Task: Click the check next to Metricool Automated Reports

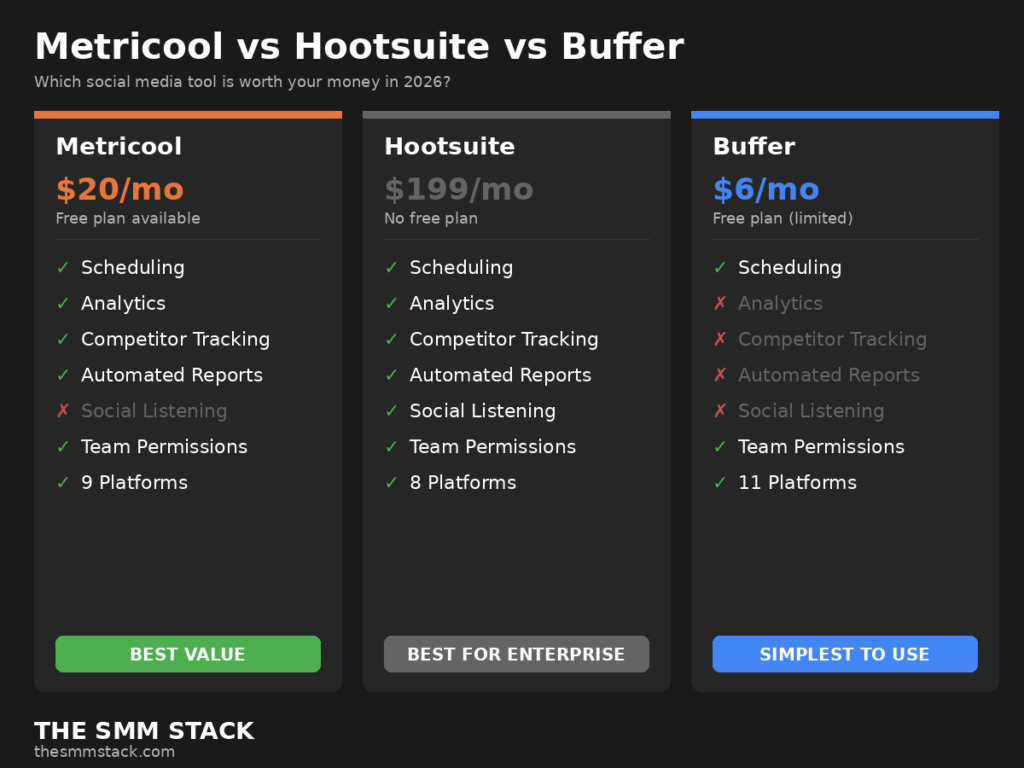Action: point(63,376)
